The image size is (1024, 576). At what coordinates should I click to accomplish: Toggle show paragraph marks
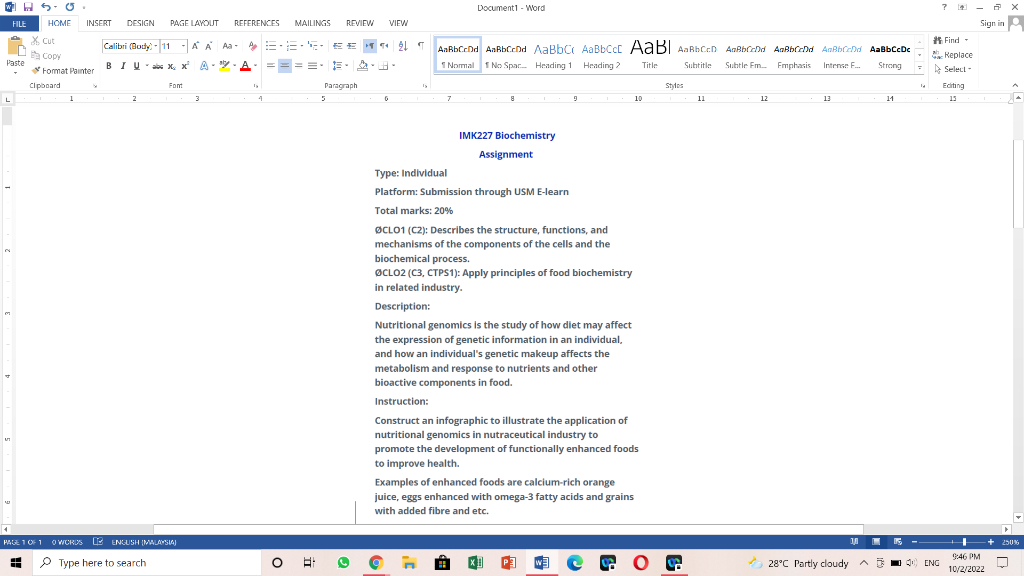(421, 46)
